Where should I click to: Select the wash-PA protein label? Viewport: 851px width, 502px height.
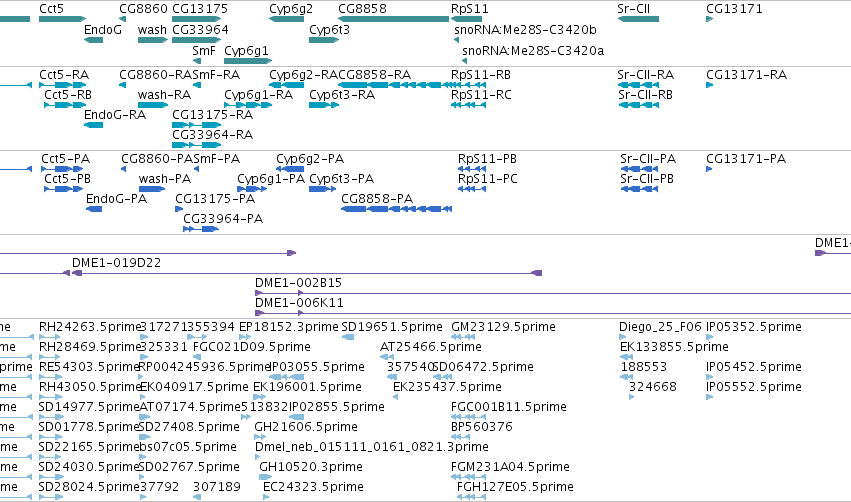pos(165,179)
